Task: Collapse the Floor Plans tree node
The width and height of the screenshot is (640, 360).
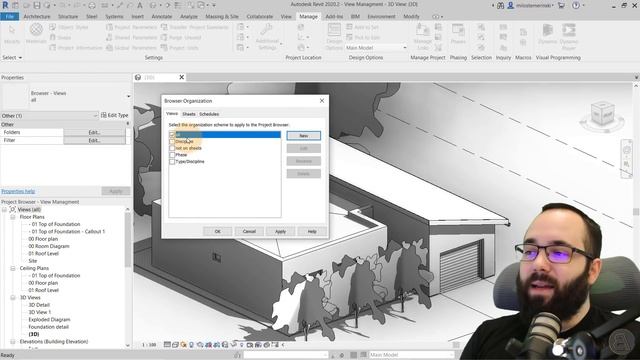Action: (x=13, y=217)
